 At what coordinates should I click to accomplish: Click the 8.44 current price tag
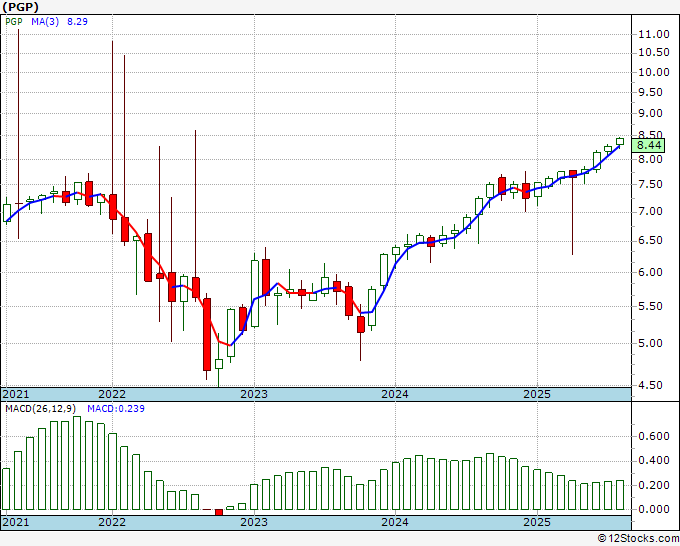(648, 145)
